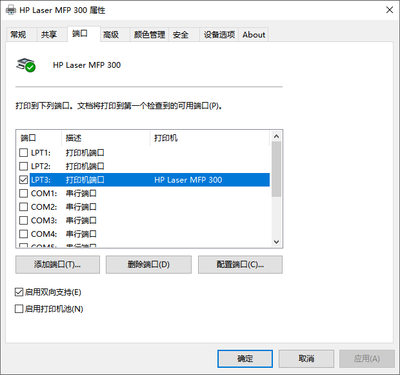Click the HP Laser MFP 300 heading text
The width and height of the screenshot is (400, 375).
tap(87, 65)
